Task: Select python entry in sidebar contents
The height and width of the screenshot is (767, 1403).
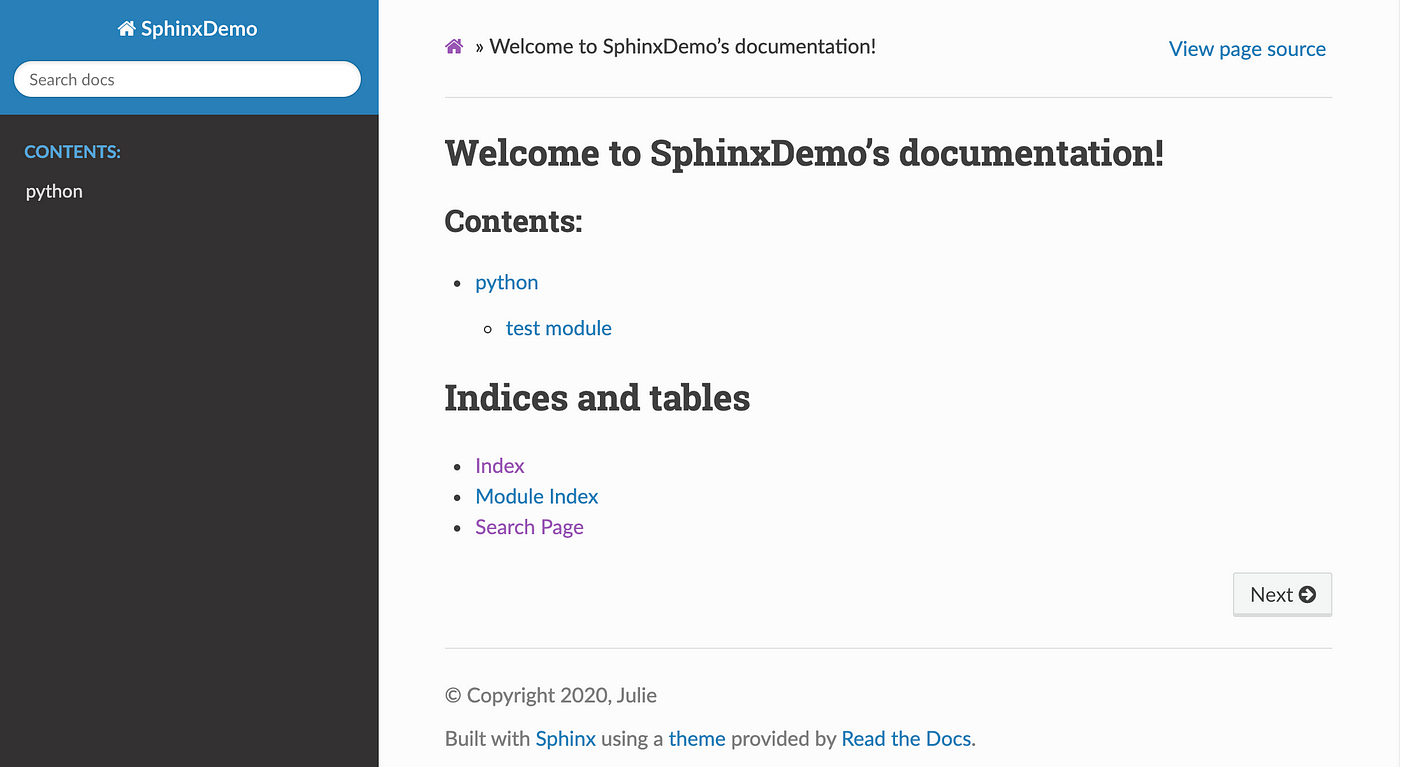Action: [54, 191]
